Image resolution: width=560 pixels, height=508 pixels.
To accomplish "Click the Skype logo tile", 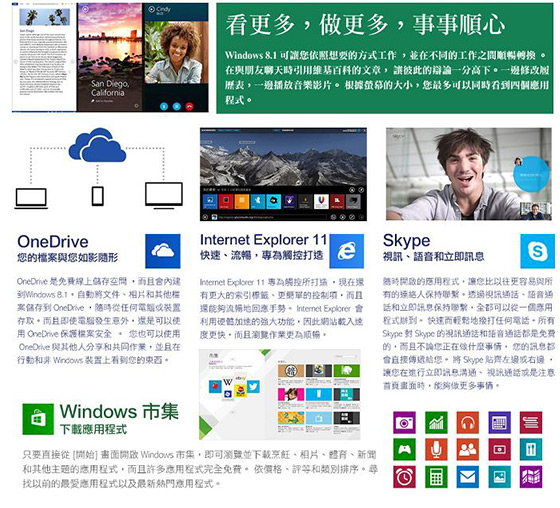I will click(x=538, y=251).
